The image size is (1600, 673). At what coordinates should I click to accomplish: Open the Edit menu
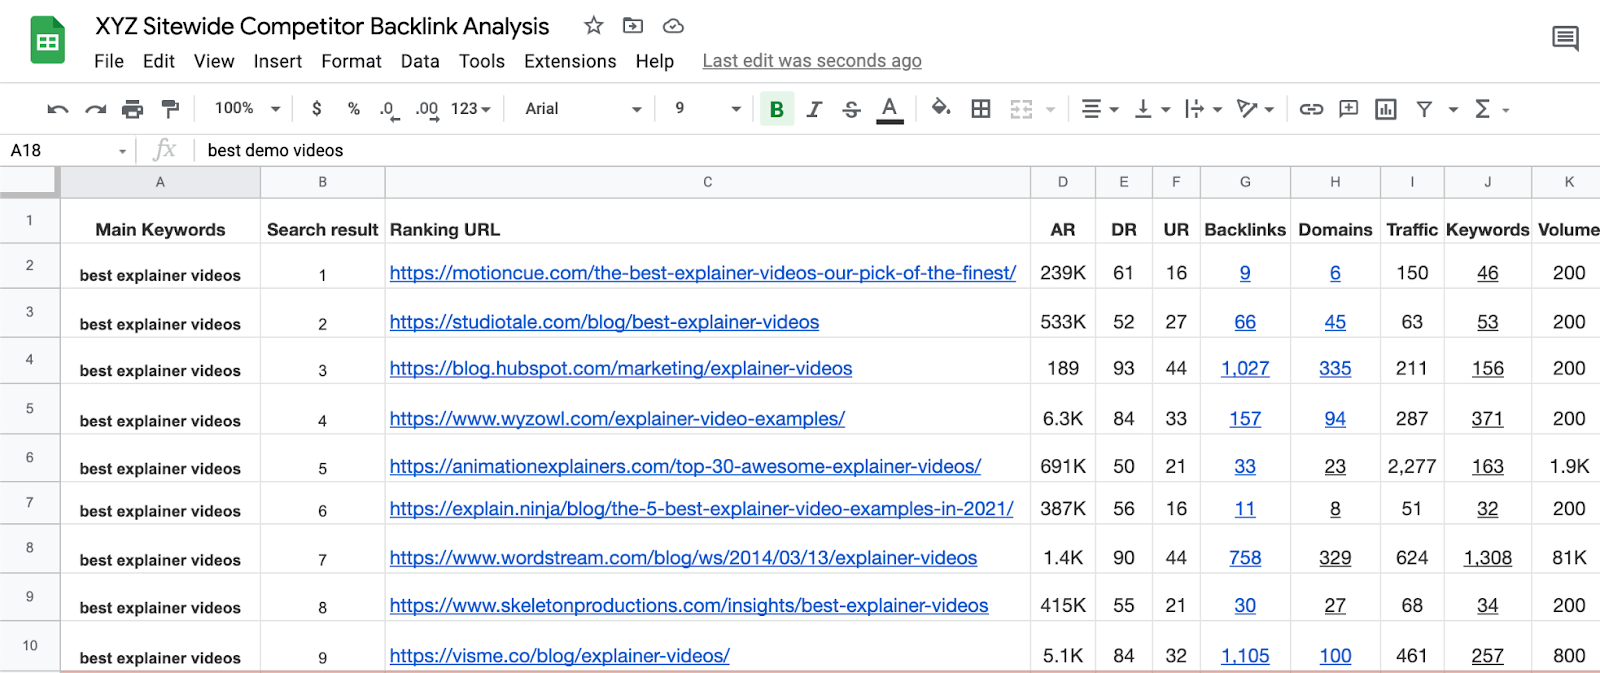pos(159,61)
